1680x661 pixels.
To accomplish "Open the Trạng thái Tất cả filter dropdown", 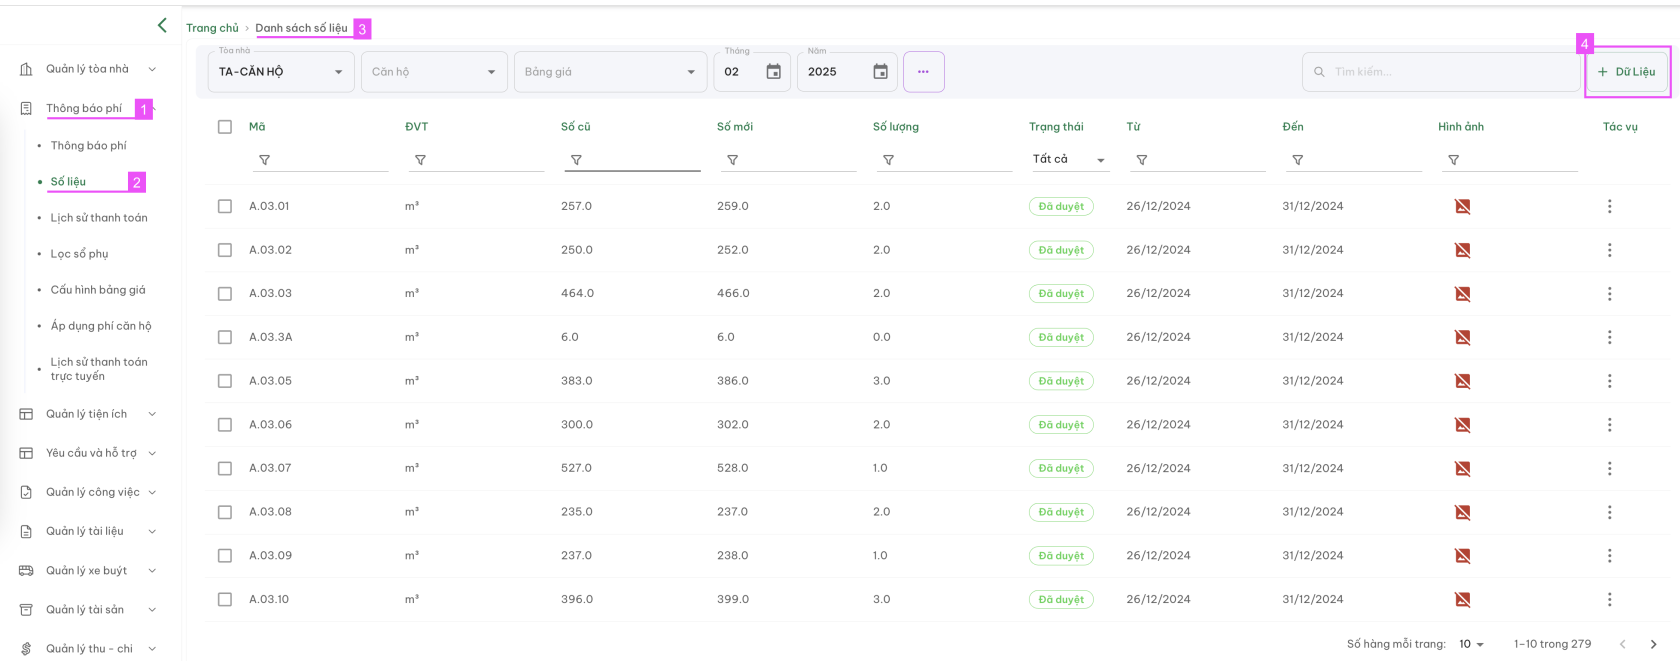I will click(1069, 159).
